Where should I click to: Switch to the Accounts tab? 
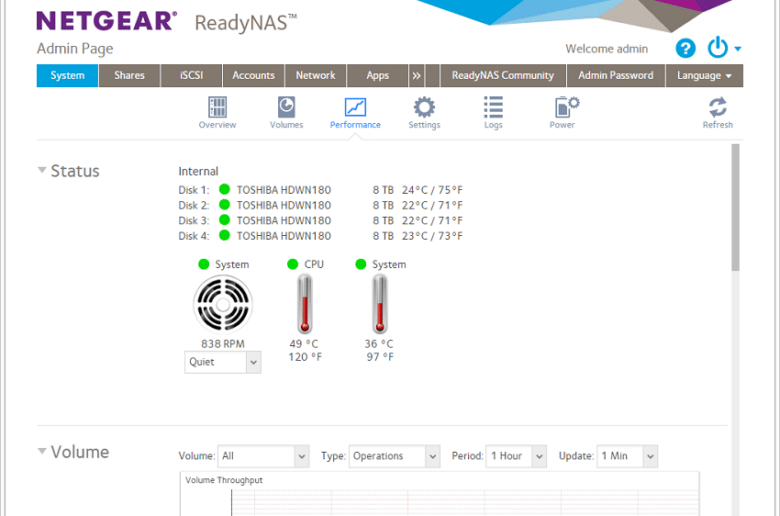pos(254,76)
